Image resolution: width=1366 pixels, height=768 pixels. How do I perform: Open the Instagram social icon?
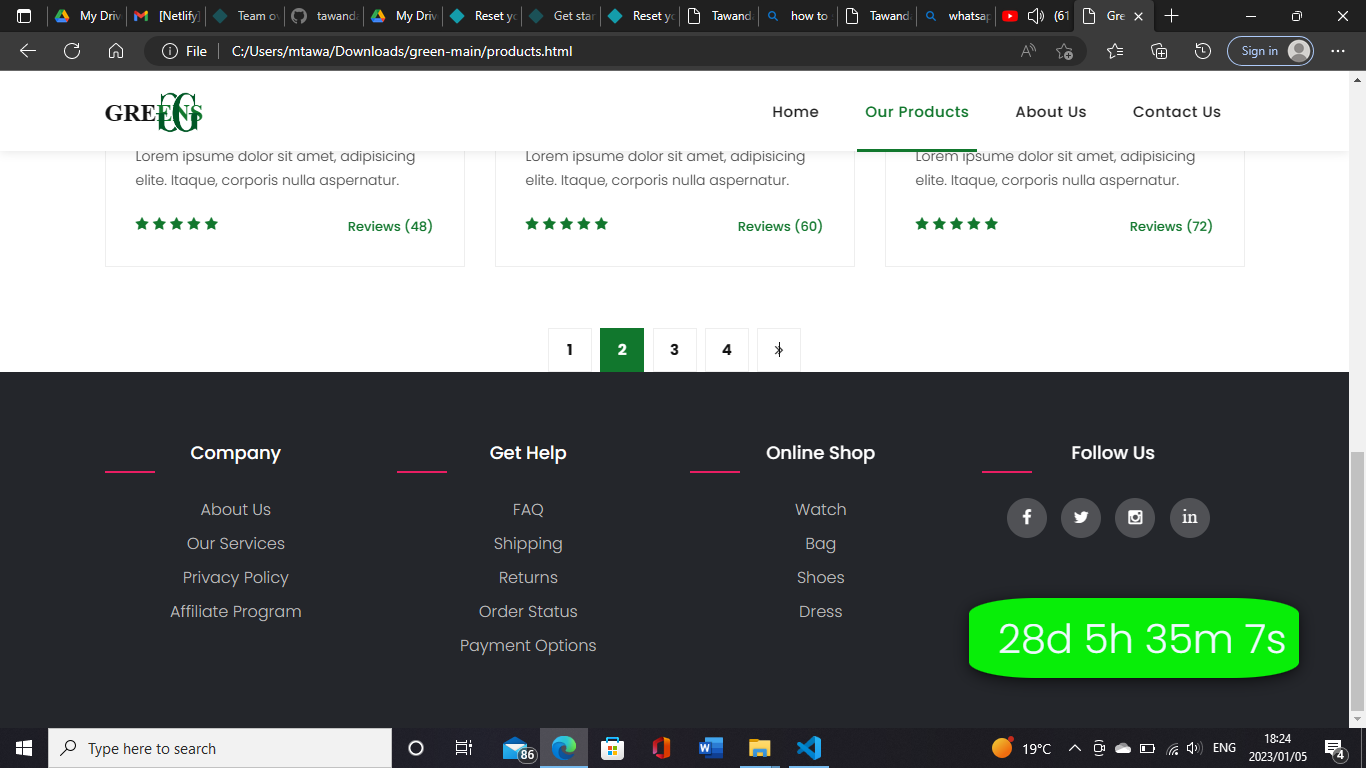coord(1135,518)
